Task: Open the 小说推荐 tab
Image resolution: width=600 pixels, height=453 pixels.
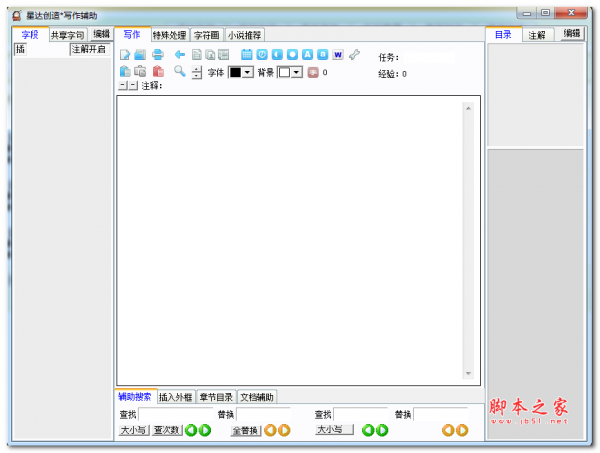Action: (245, 35)
